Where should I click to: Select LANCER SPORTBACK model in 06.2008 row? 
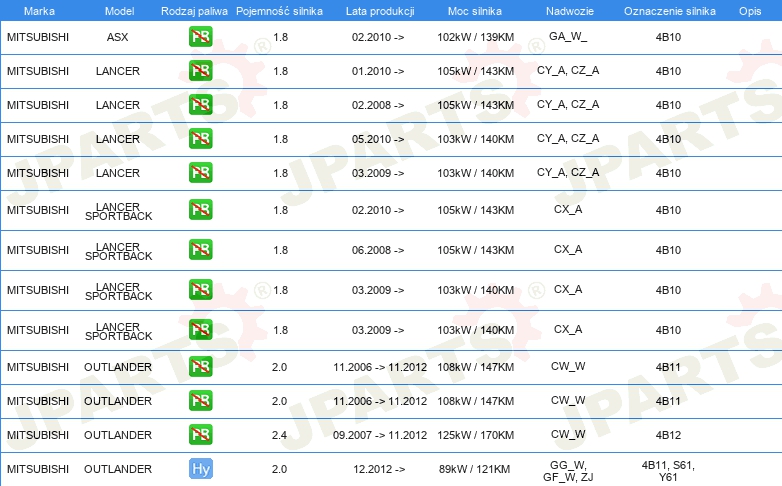pyautogui.click(x=118, y=251)
